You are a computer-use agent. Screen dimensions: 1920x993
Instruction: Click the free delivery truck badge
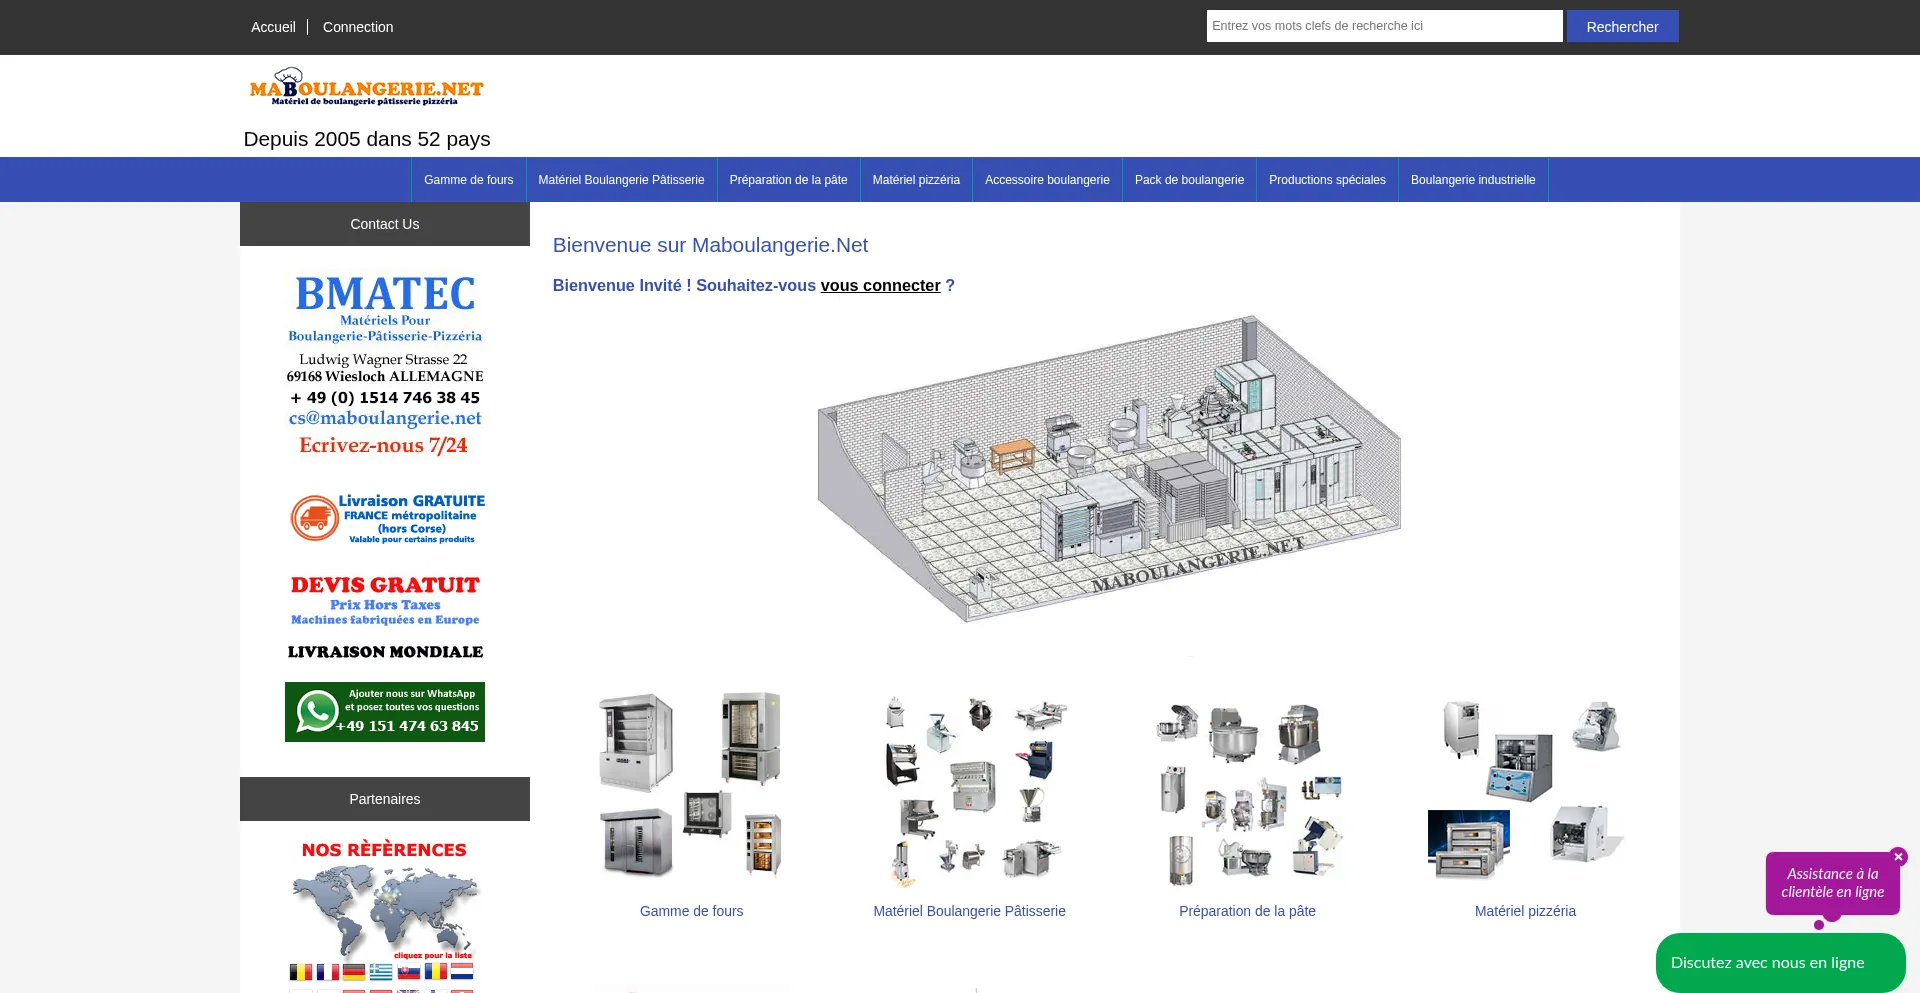386,518
